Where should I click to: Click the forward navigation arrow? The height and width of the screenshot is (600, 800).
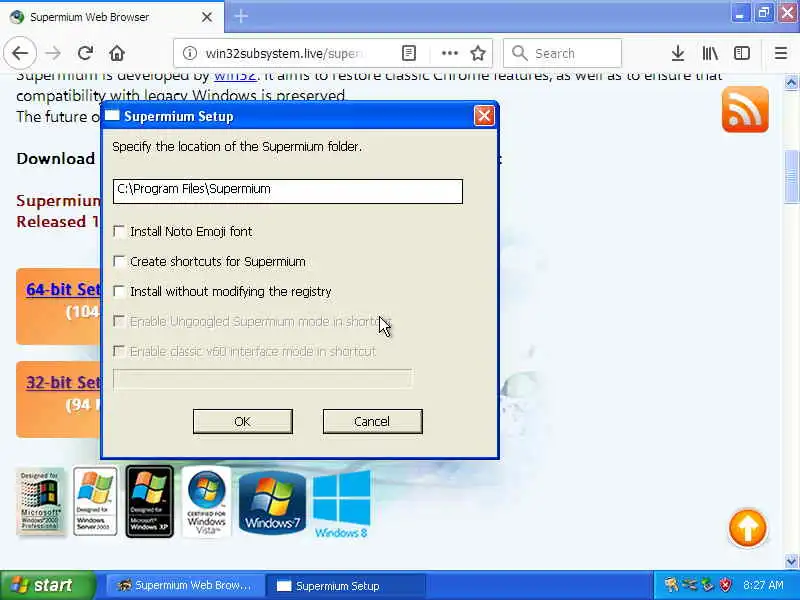pyautogui.click(x=53, y=53)
